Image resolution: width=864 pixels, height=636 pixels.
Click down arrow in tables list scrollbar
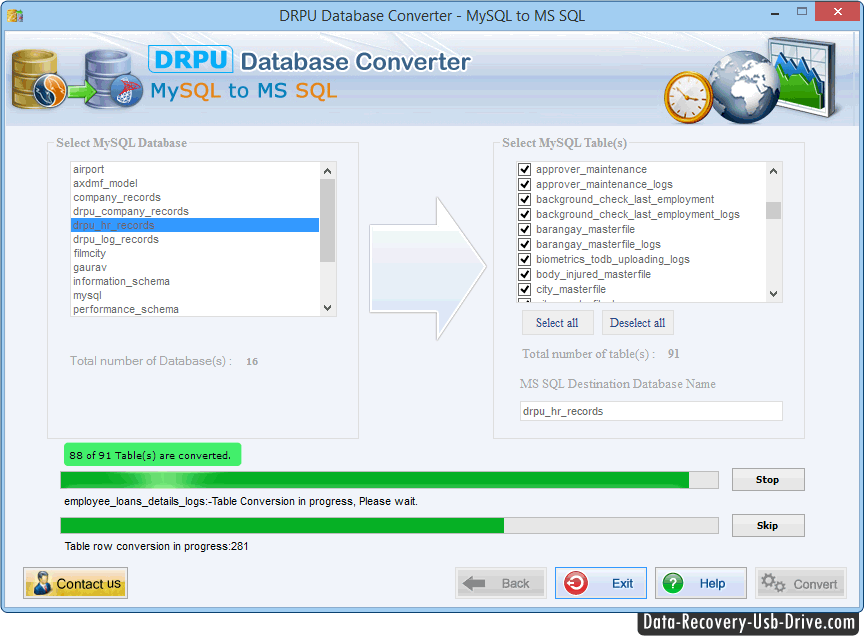(774, 294)
